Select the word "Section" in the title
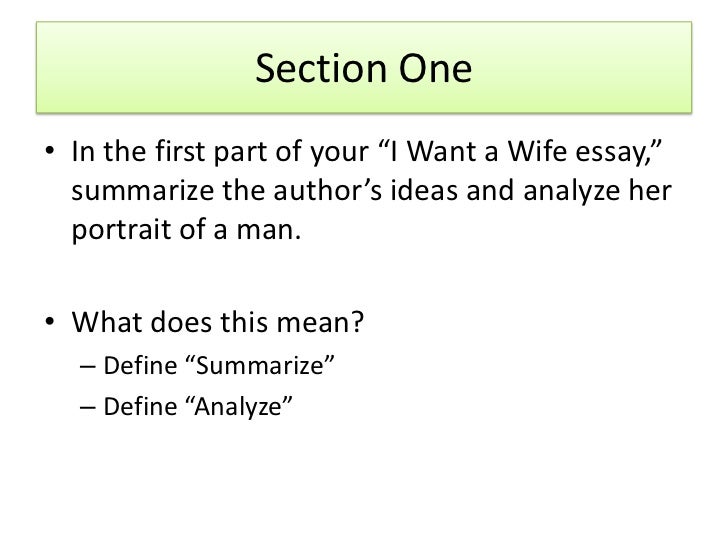The width and height of the screenshot is (728, 546). pos(321,68)
